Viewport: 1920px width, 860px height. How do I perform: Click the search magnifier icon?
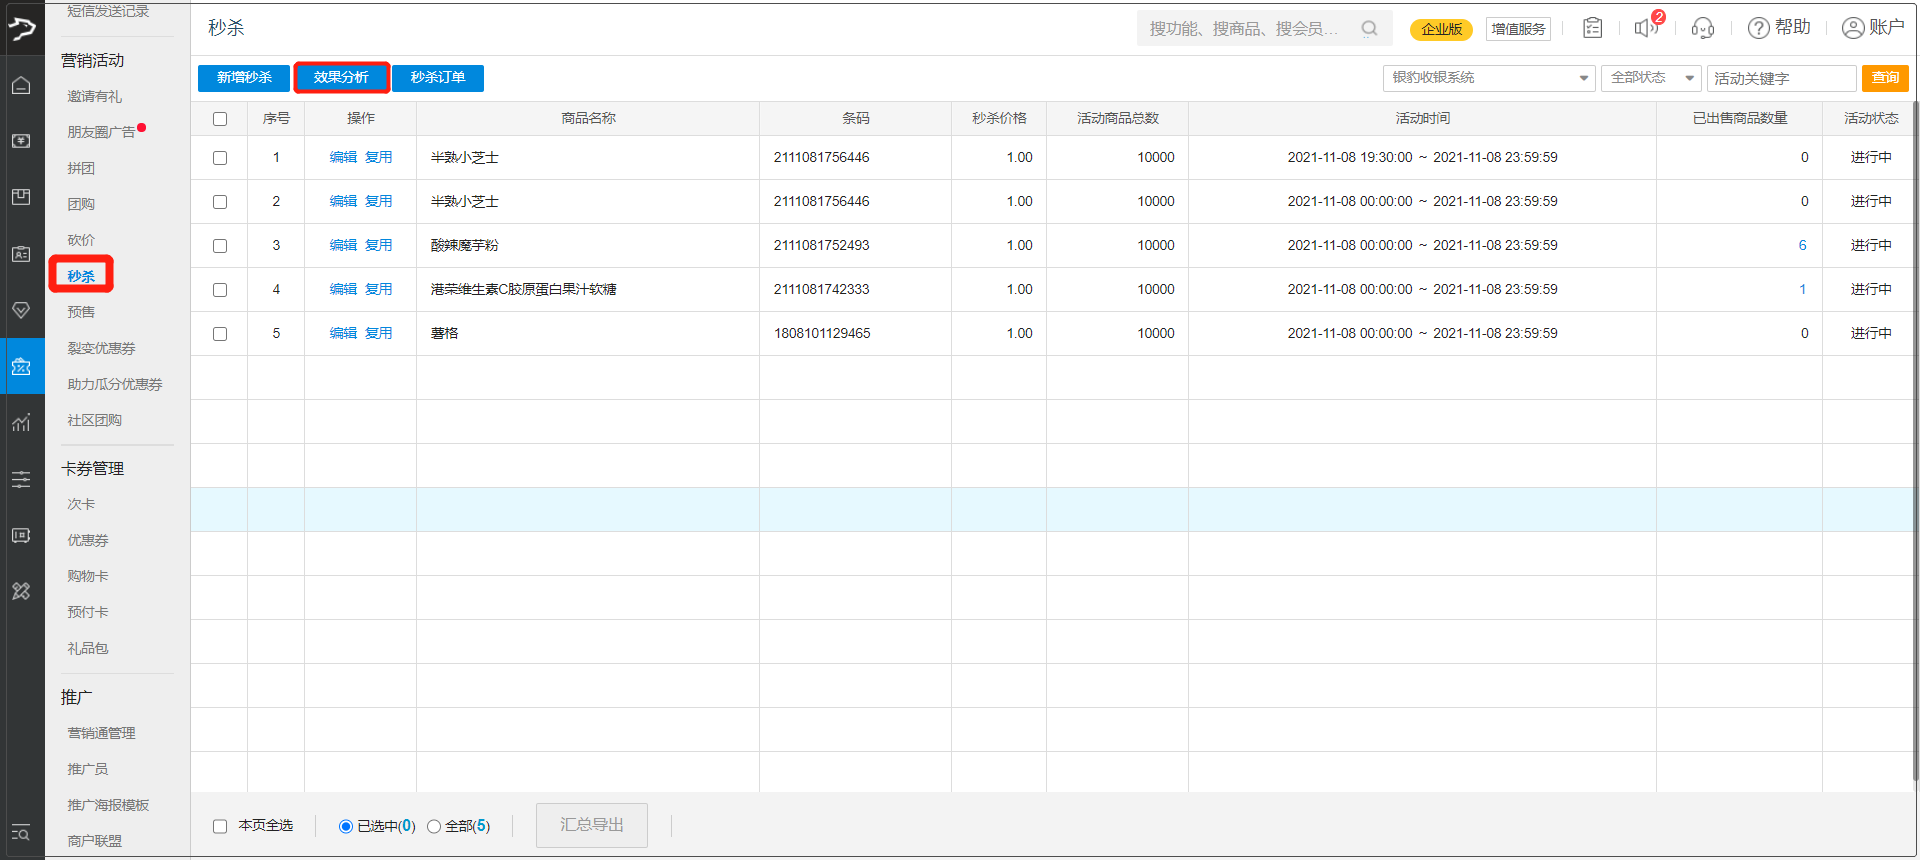tap(1369, 29)
